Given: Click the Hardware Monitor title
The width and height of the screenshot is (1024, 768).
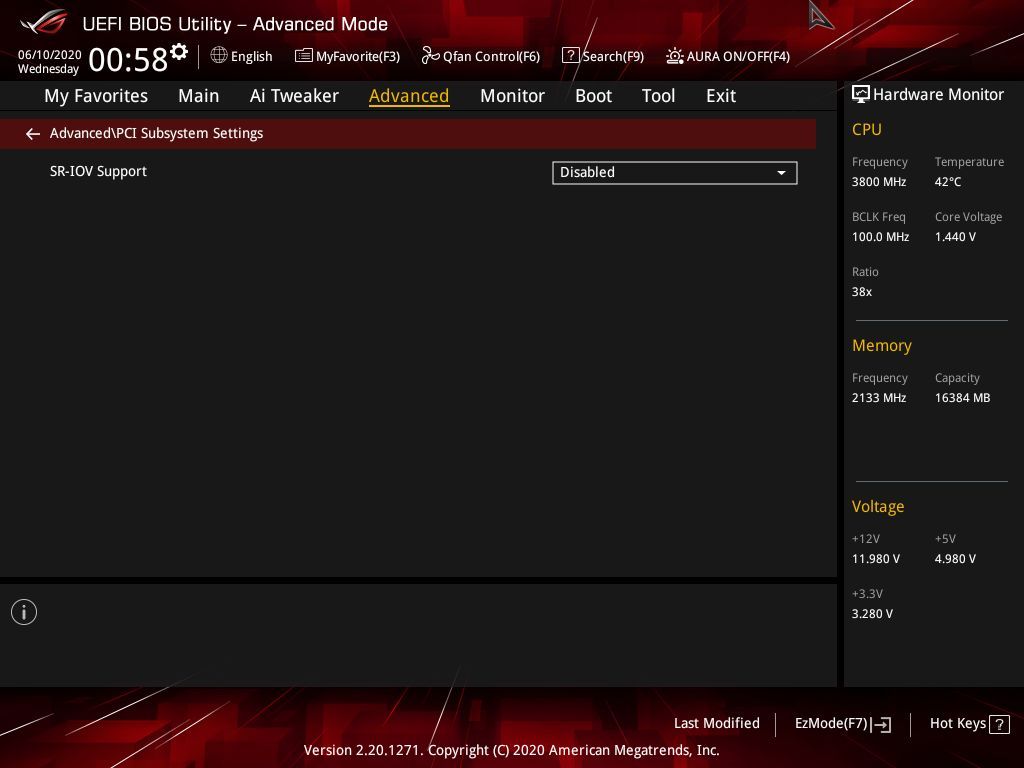Looking at the screenshot, I should pyautogui.click(x=938, y=95).
